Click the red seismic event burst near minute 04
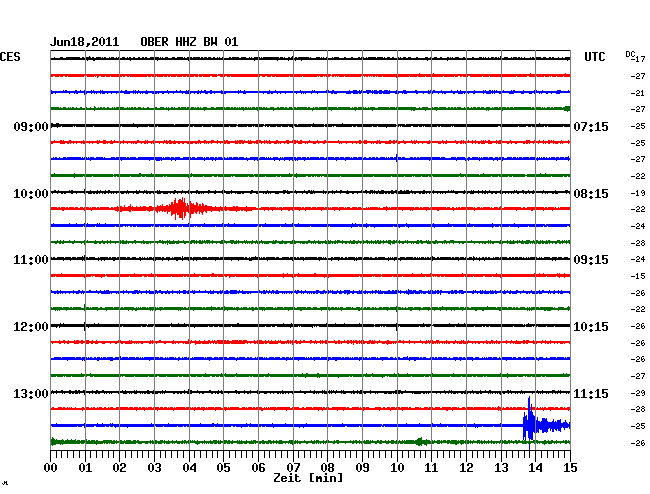 [x=181, y=208]
